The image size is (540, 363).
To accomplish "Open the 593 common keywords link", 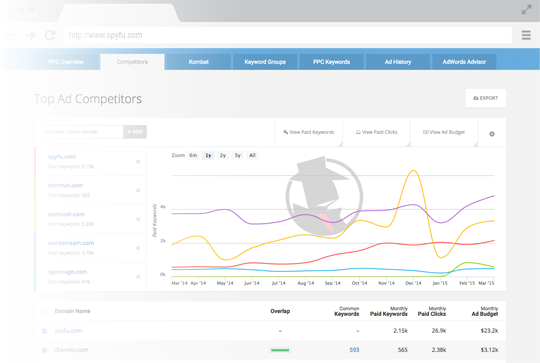I will (354, 350).
